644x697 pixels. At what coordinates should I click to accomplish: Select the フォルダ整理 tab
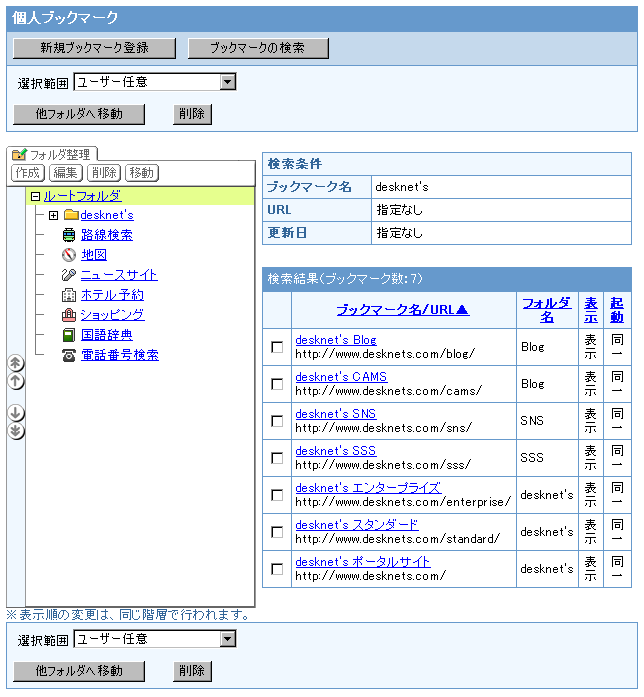(x=52, y=154)
